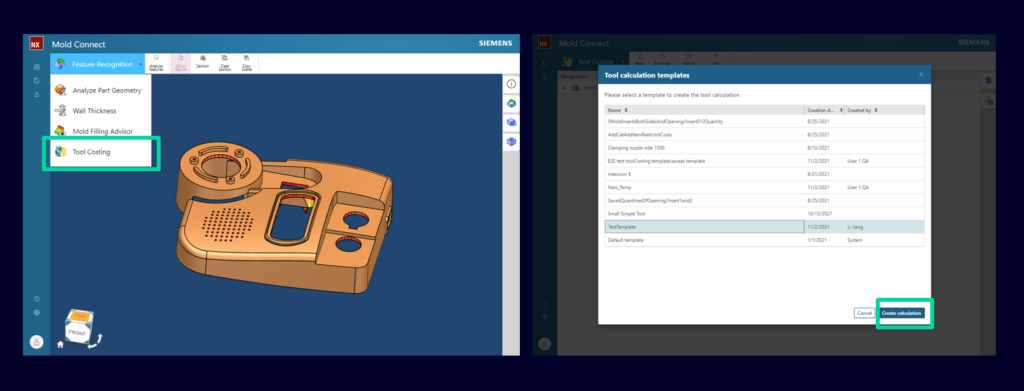
Task: Select Small Simple Tool template
Action: pyautogui.click(x=764, y=213)
